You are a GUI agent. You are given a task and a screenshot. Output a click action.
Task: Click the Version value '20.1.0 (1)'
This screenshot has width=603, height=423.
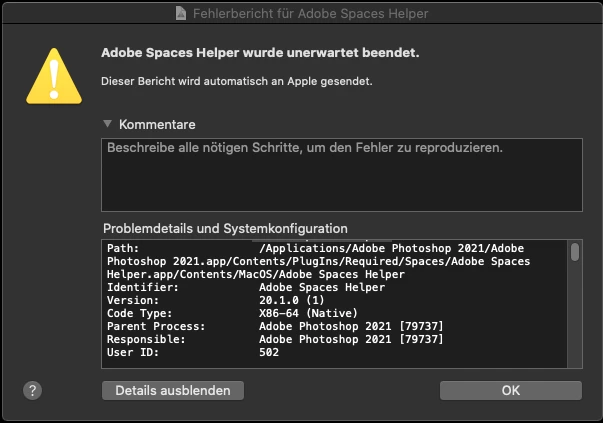(x=292, y=300)
